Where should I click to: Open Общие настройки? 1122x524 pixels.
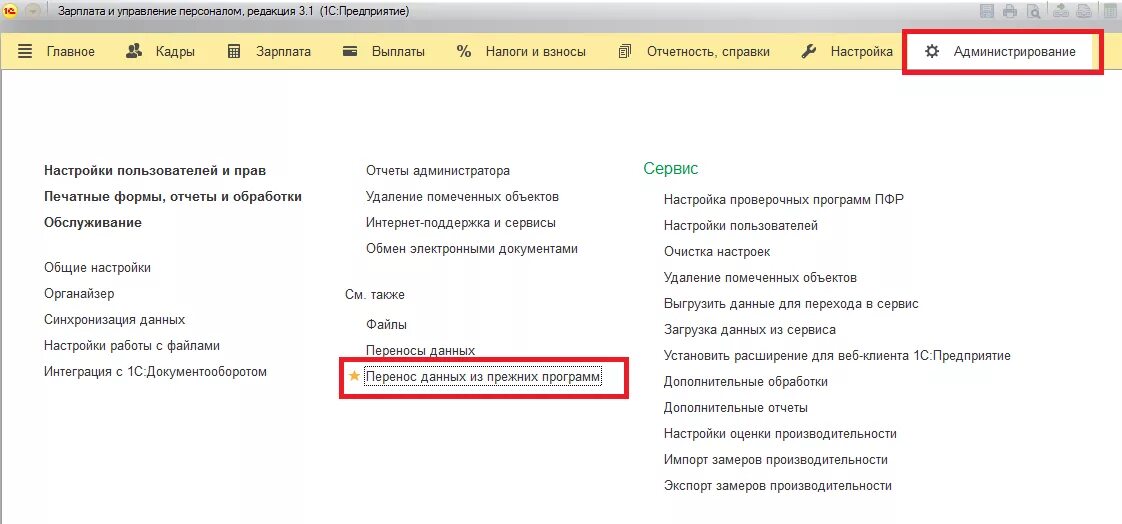click(97, 268)
